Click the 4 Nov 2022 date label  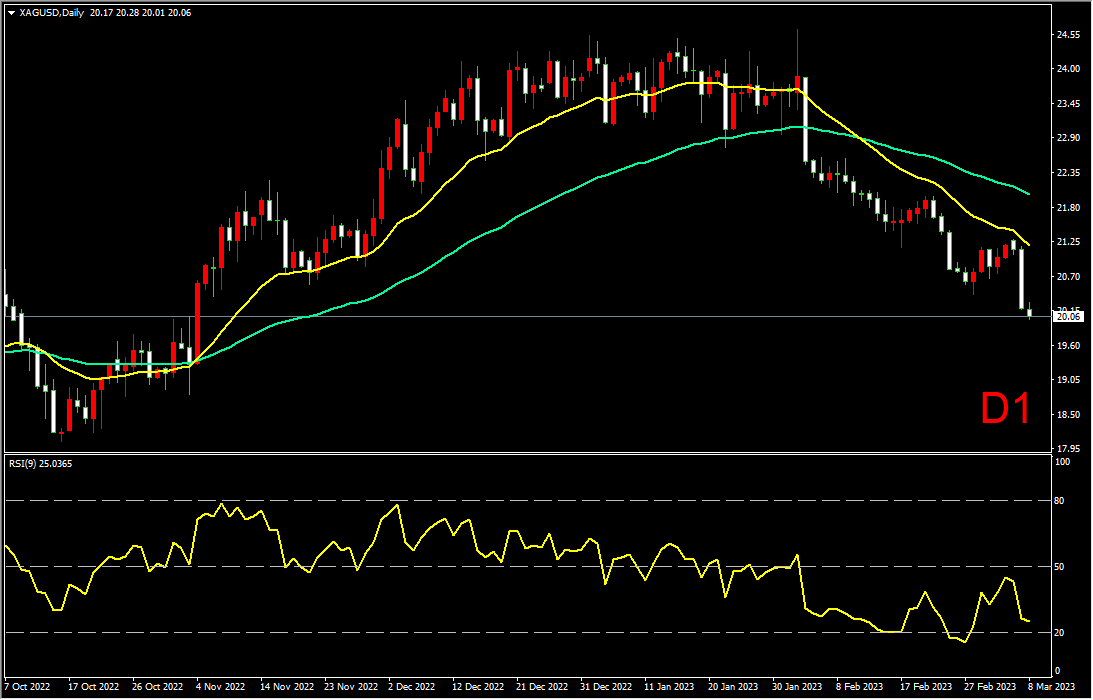pos(220,686)
